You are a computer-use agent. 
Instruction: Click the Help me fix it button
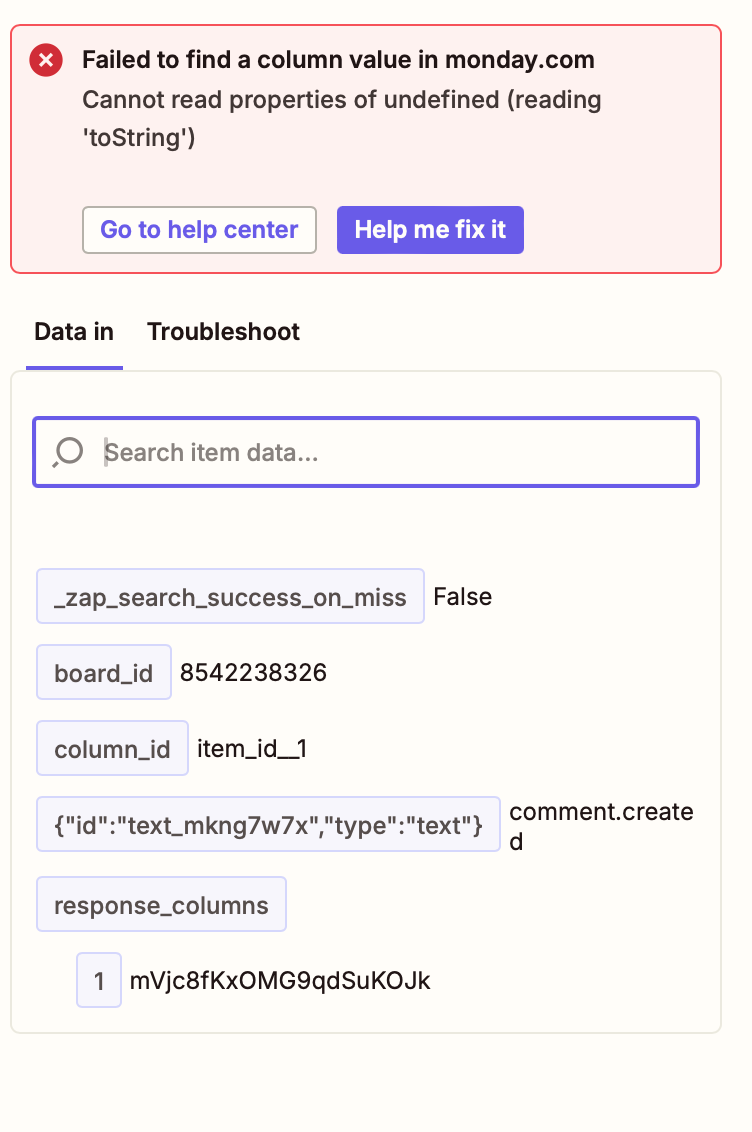(x=430, y=230)
